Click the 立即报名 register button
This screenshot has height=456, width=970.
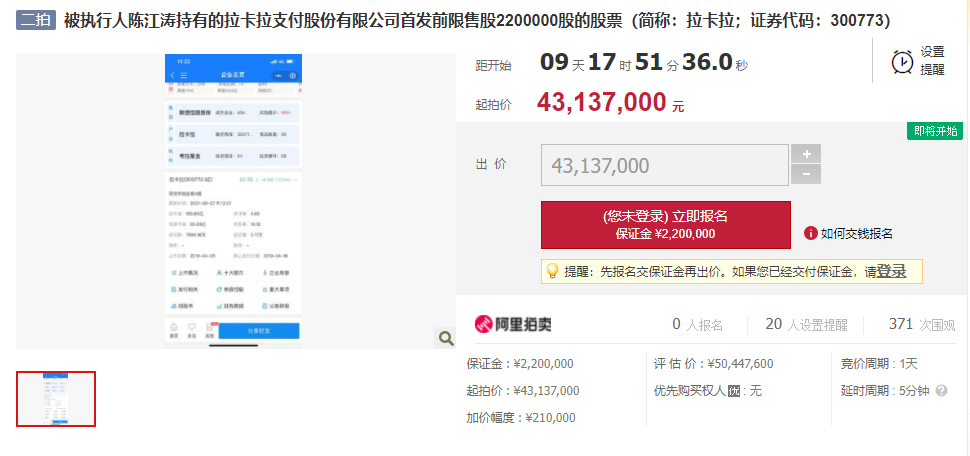pos(666,225)
